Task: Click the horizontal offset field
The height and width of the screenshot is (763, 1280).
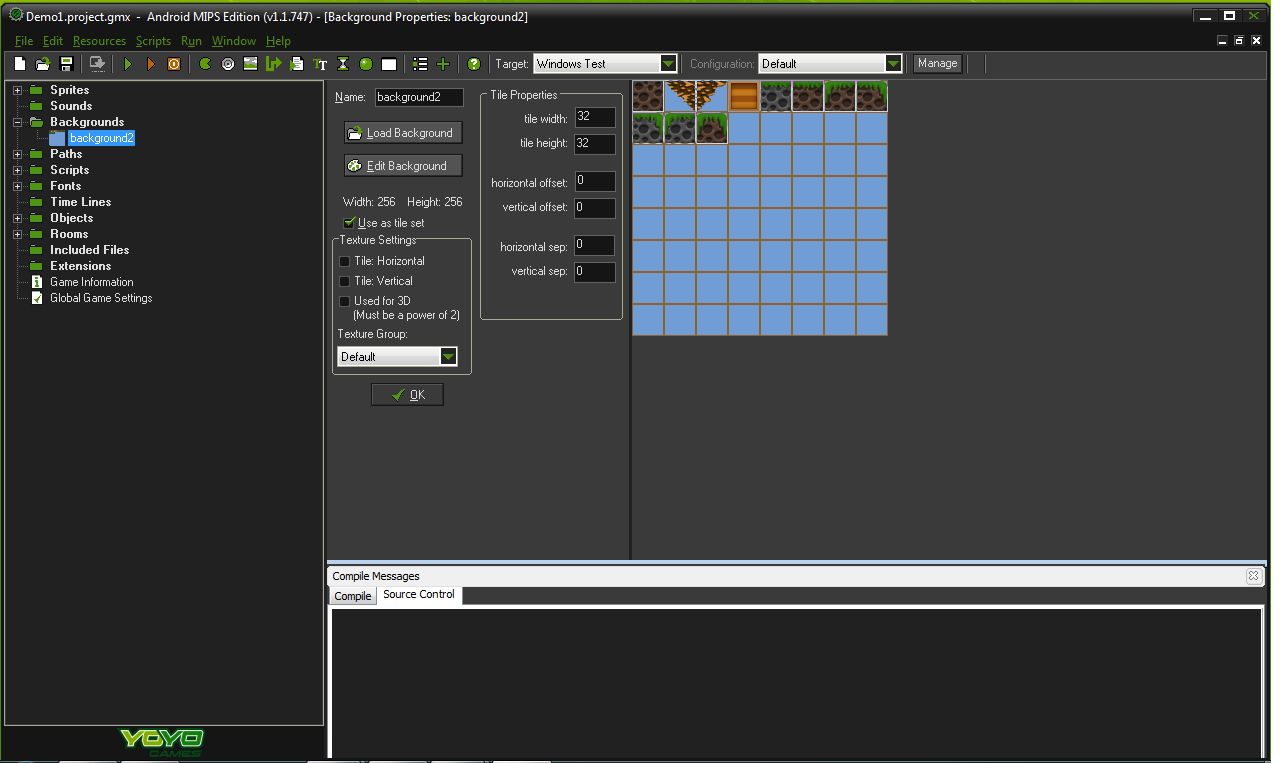Action: [x=595, y=182]
